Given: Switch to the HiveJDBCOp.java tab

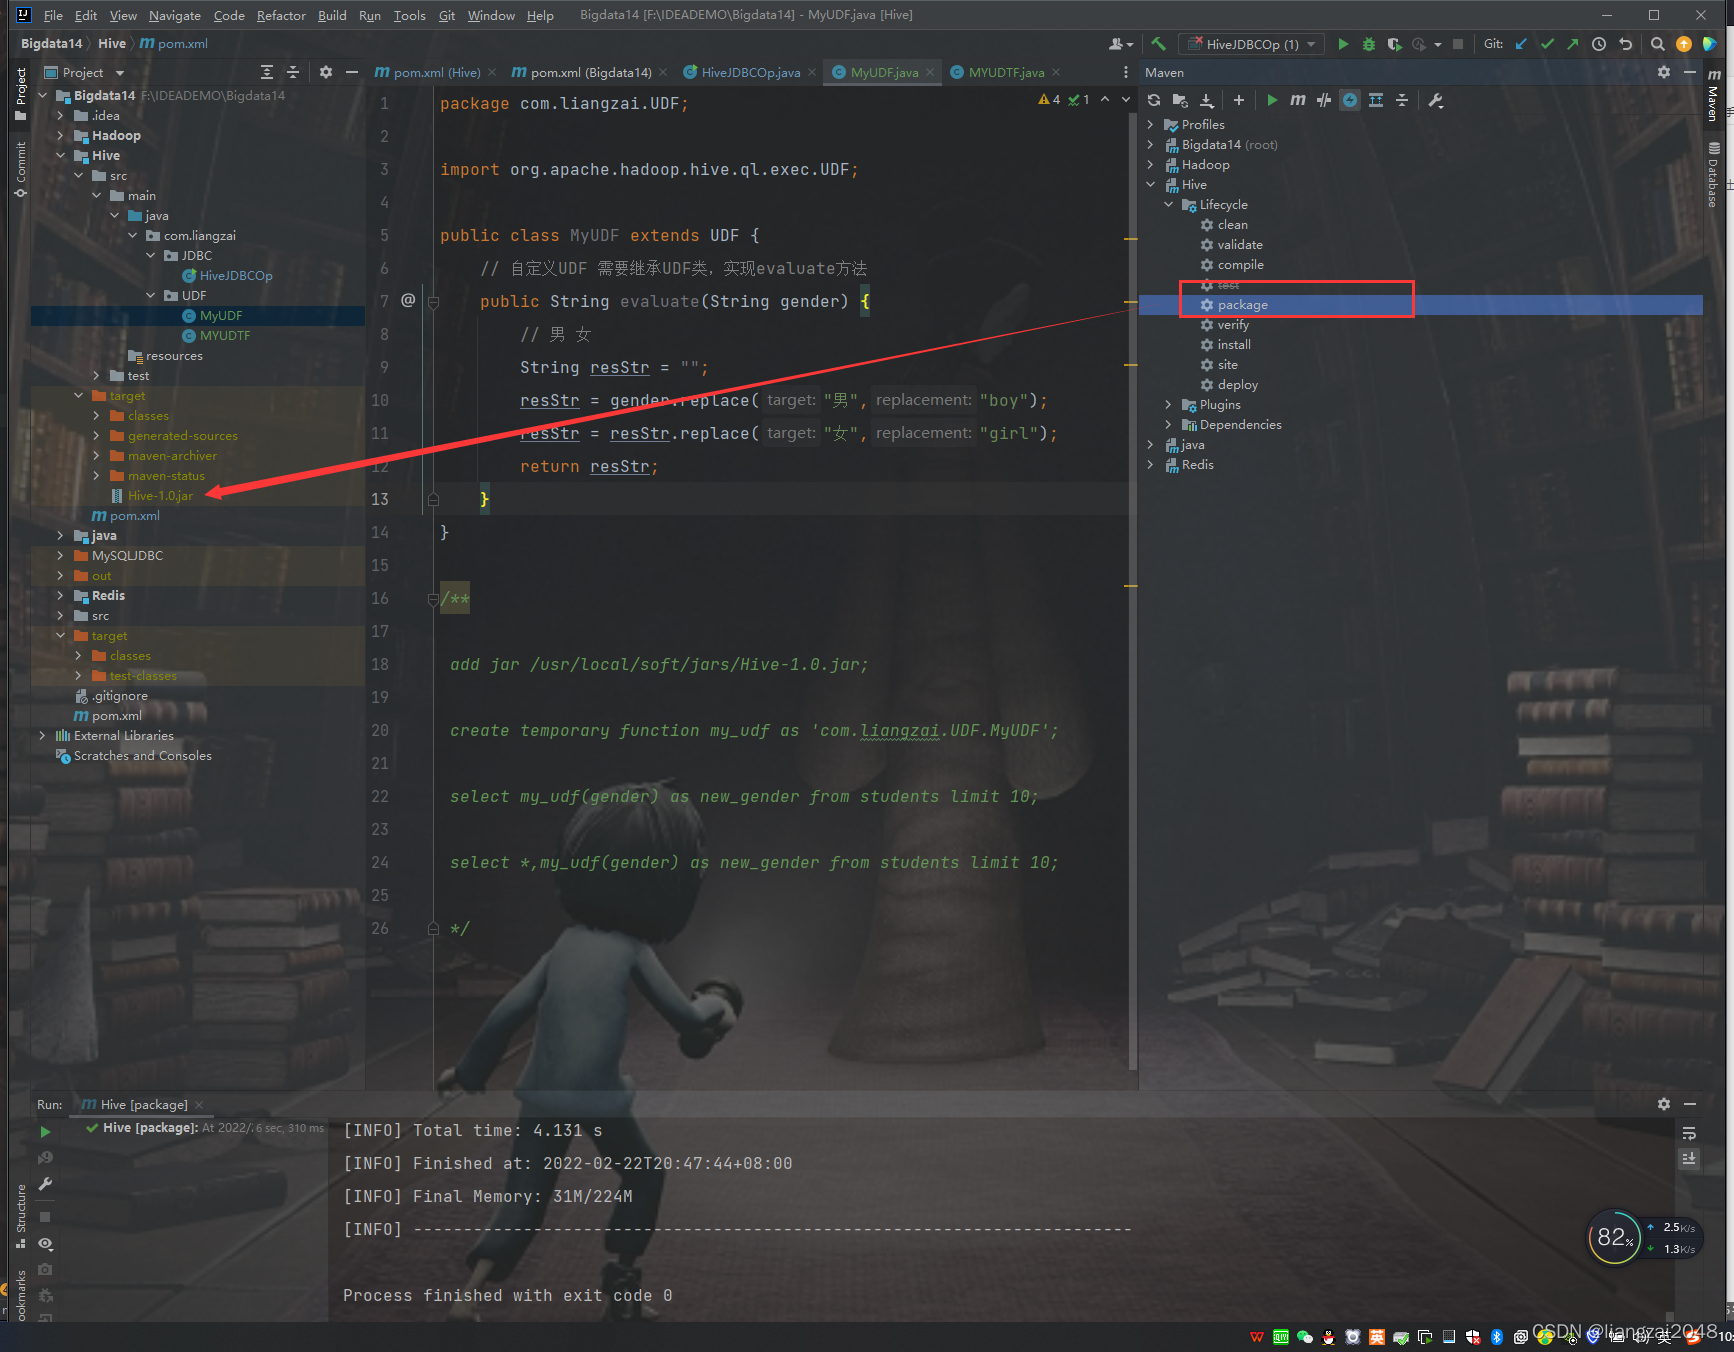Looking at the screenshot, I should tap(750, 72).
